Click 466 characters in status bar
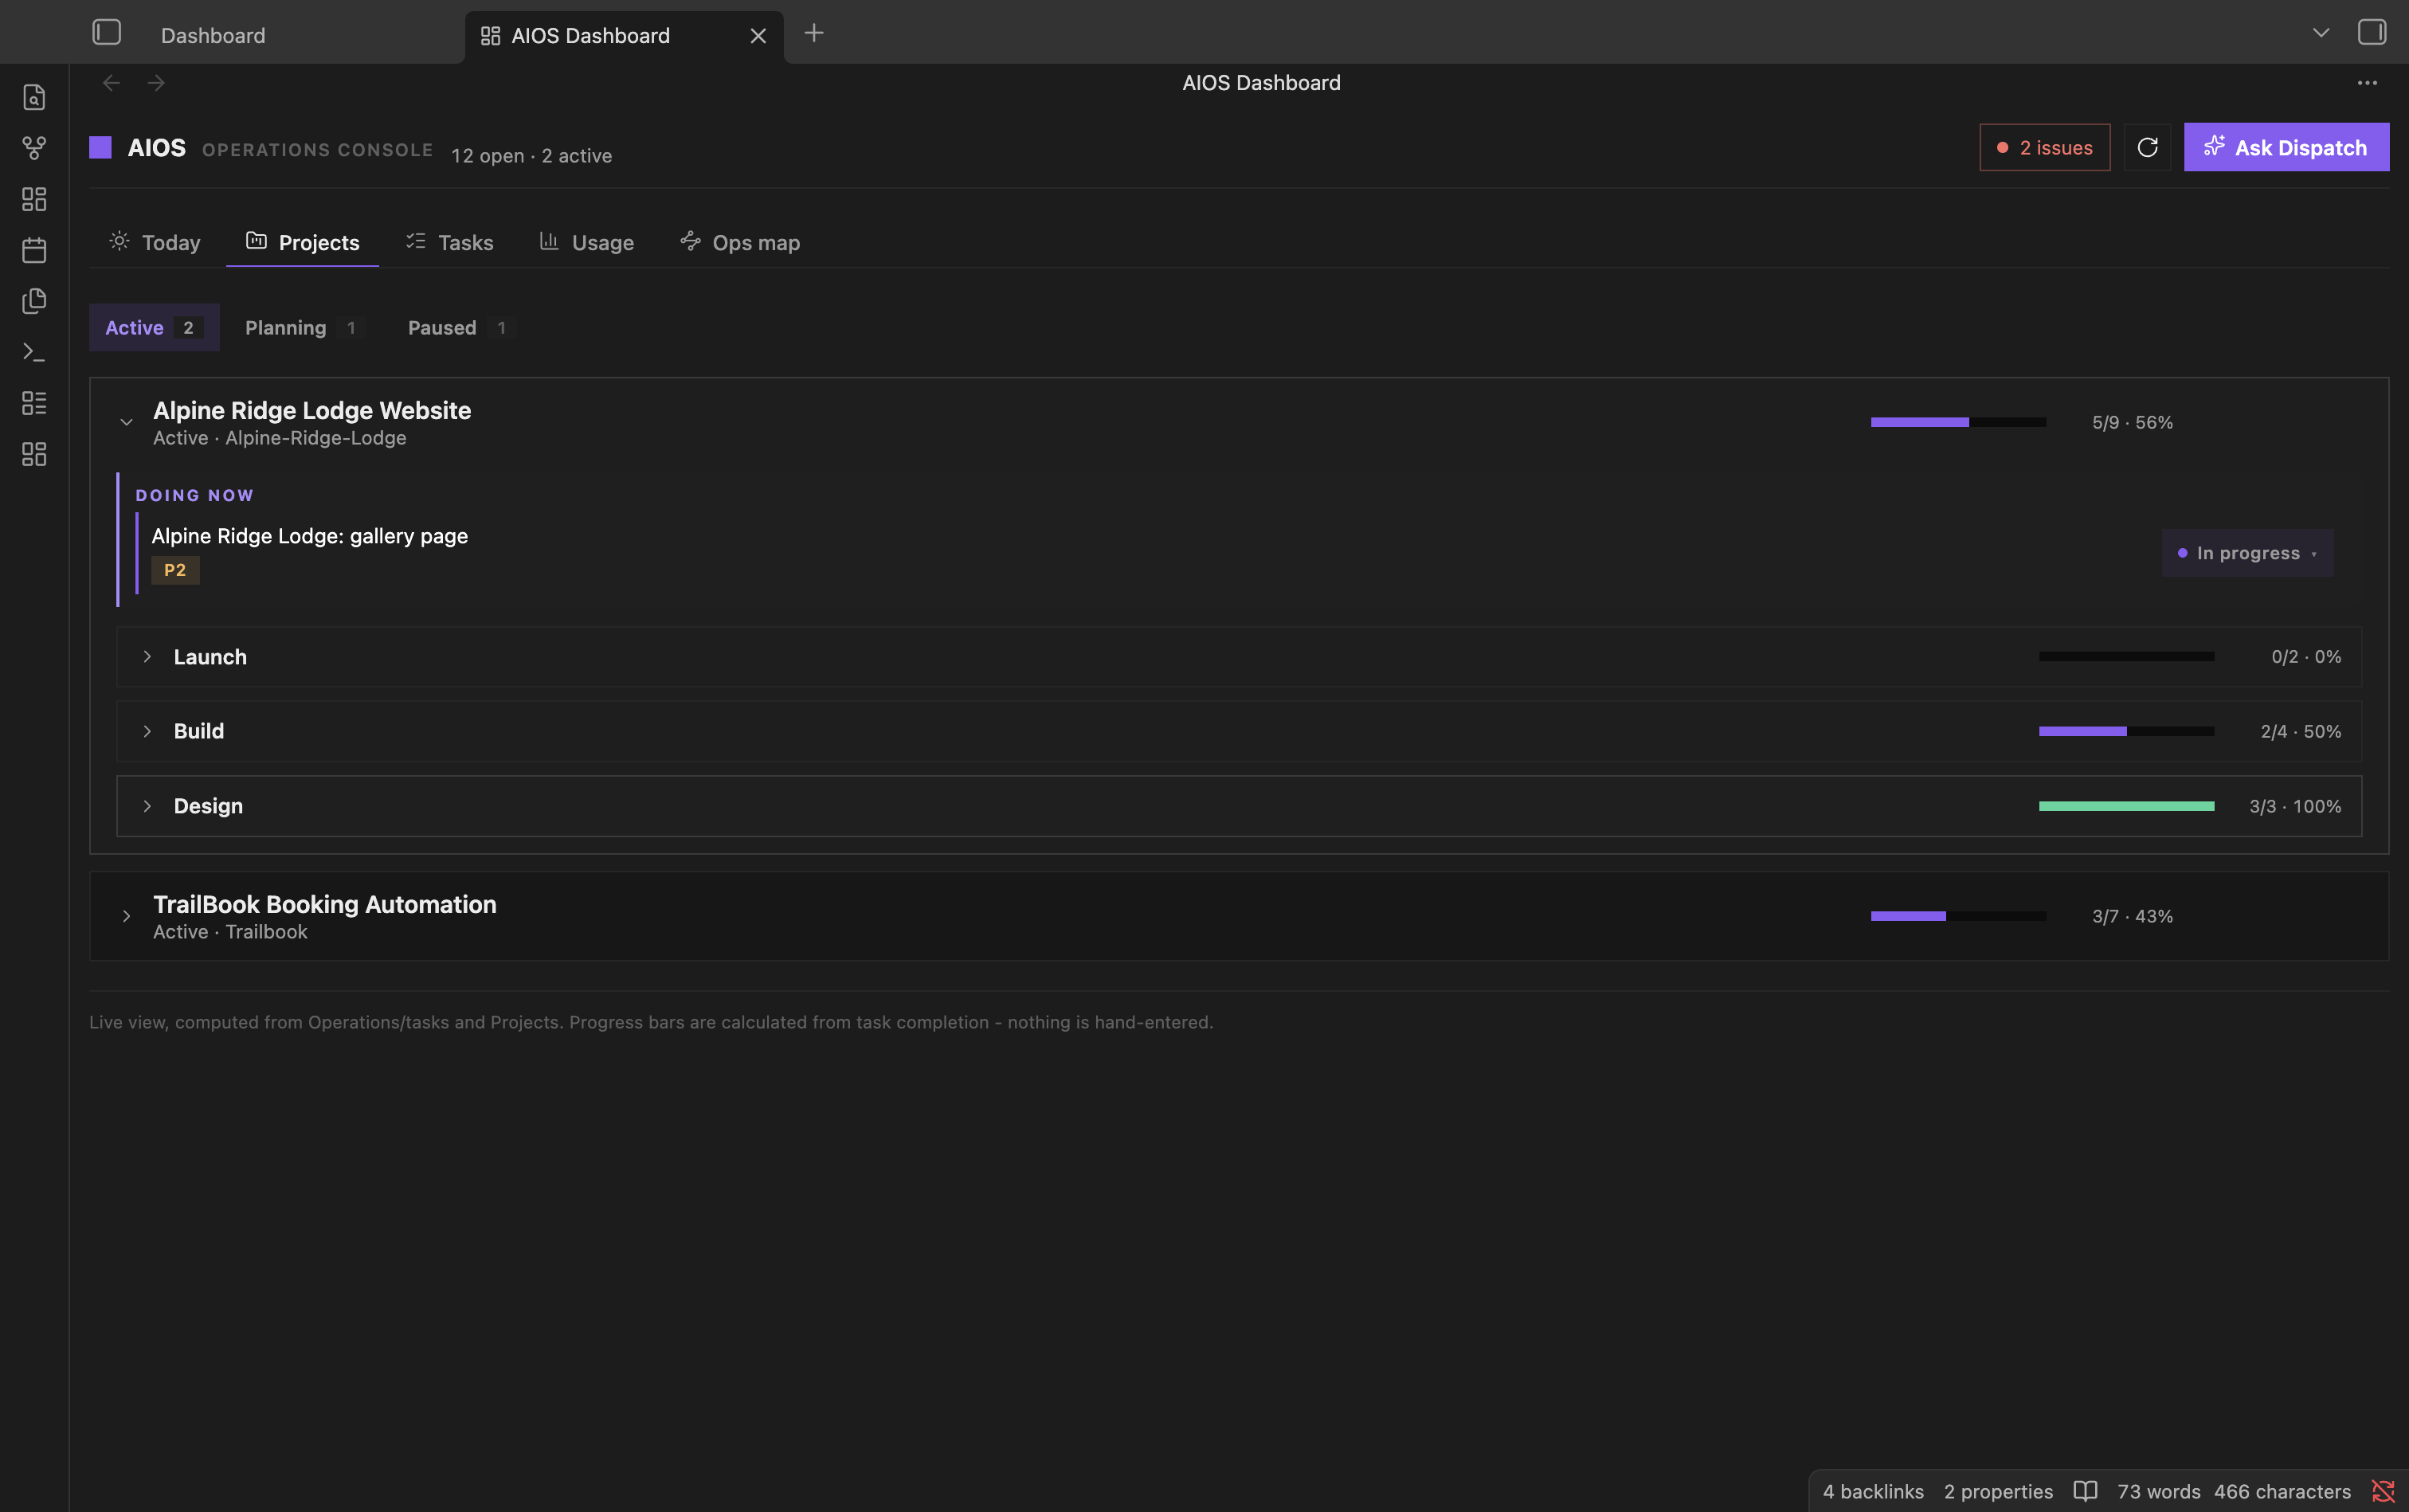This screenshot has height=1512, width=2409. tap(2282, 1491)
